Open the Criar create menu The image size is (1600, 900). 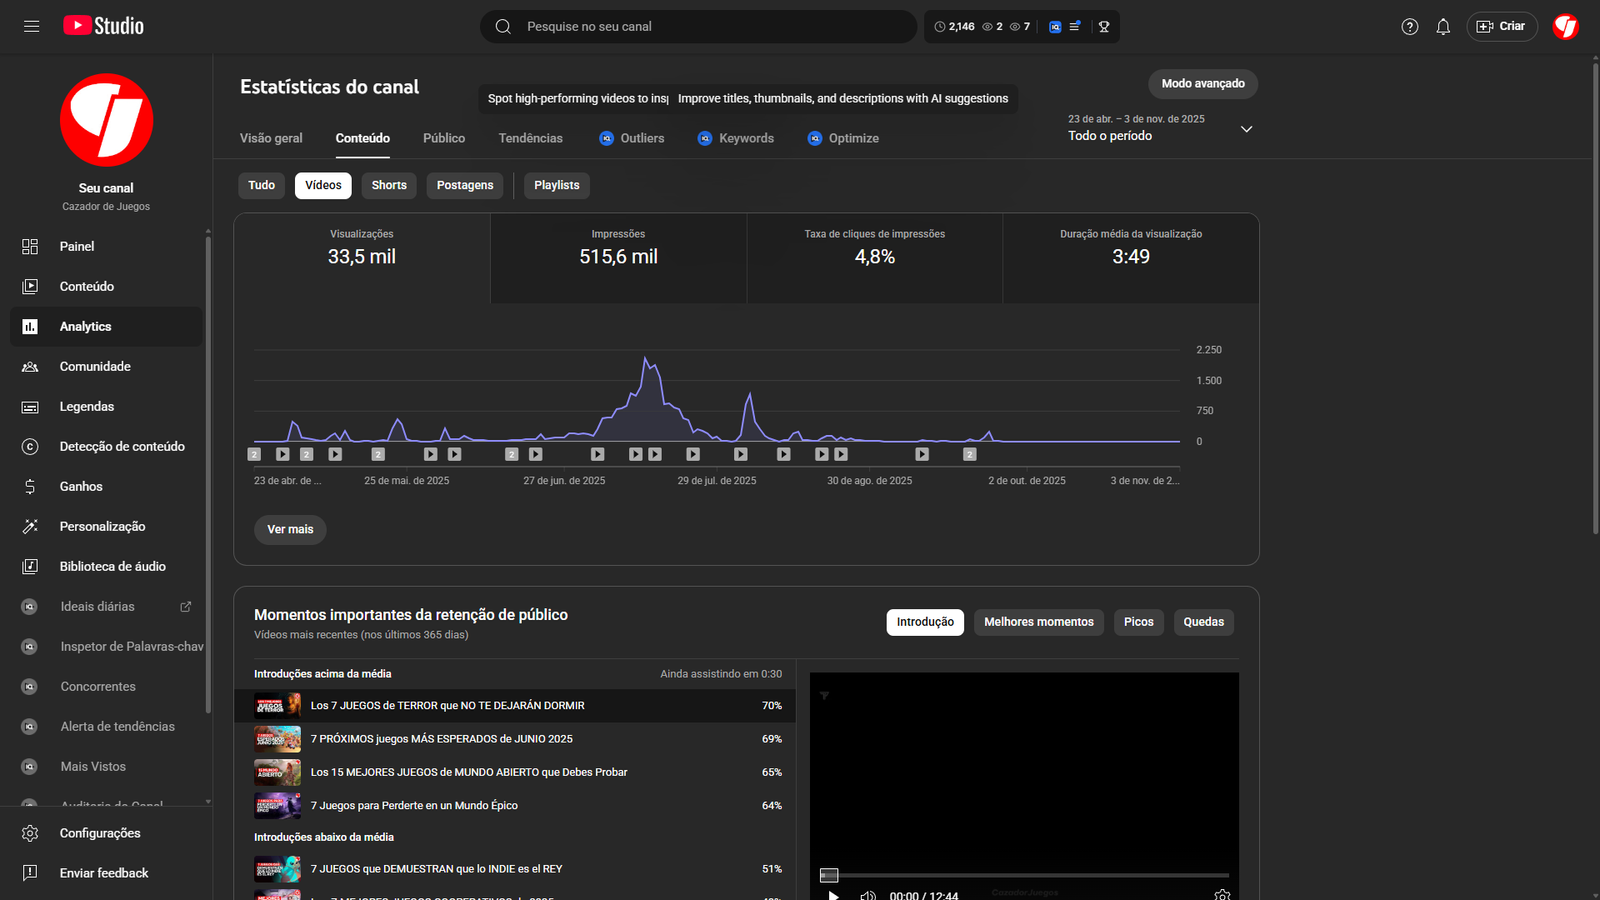[1501, 27]
